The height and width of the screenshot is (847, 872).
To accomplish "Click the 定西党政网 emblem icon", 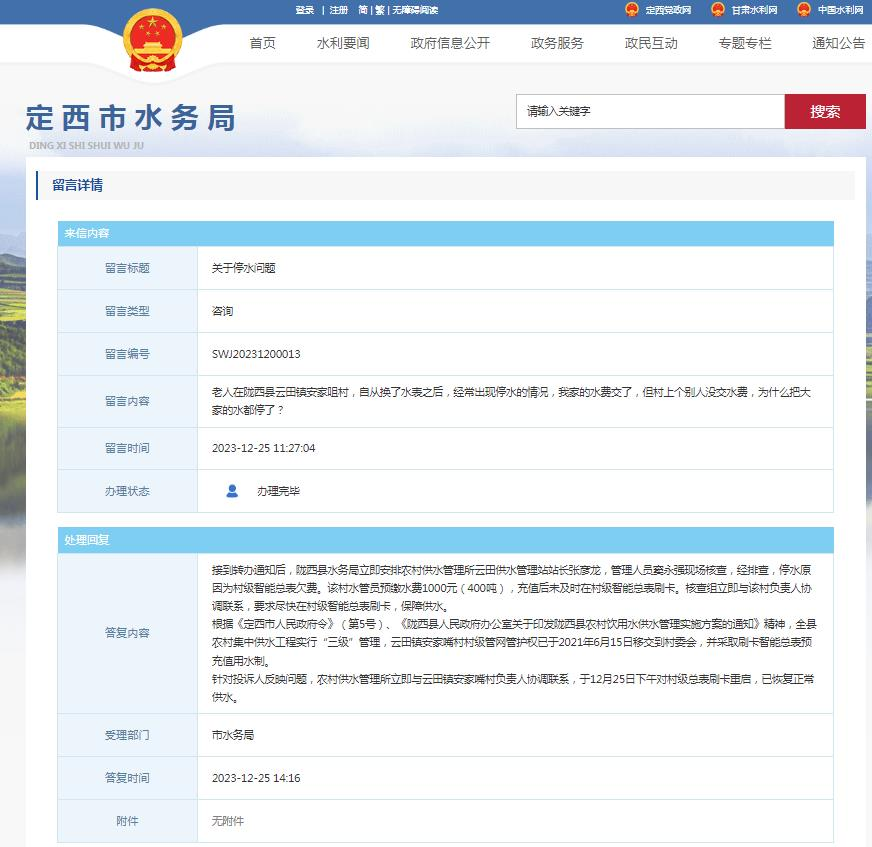I will pyautogui.click(x=631, y=10).
